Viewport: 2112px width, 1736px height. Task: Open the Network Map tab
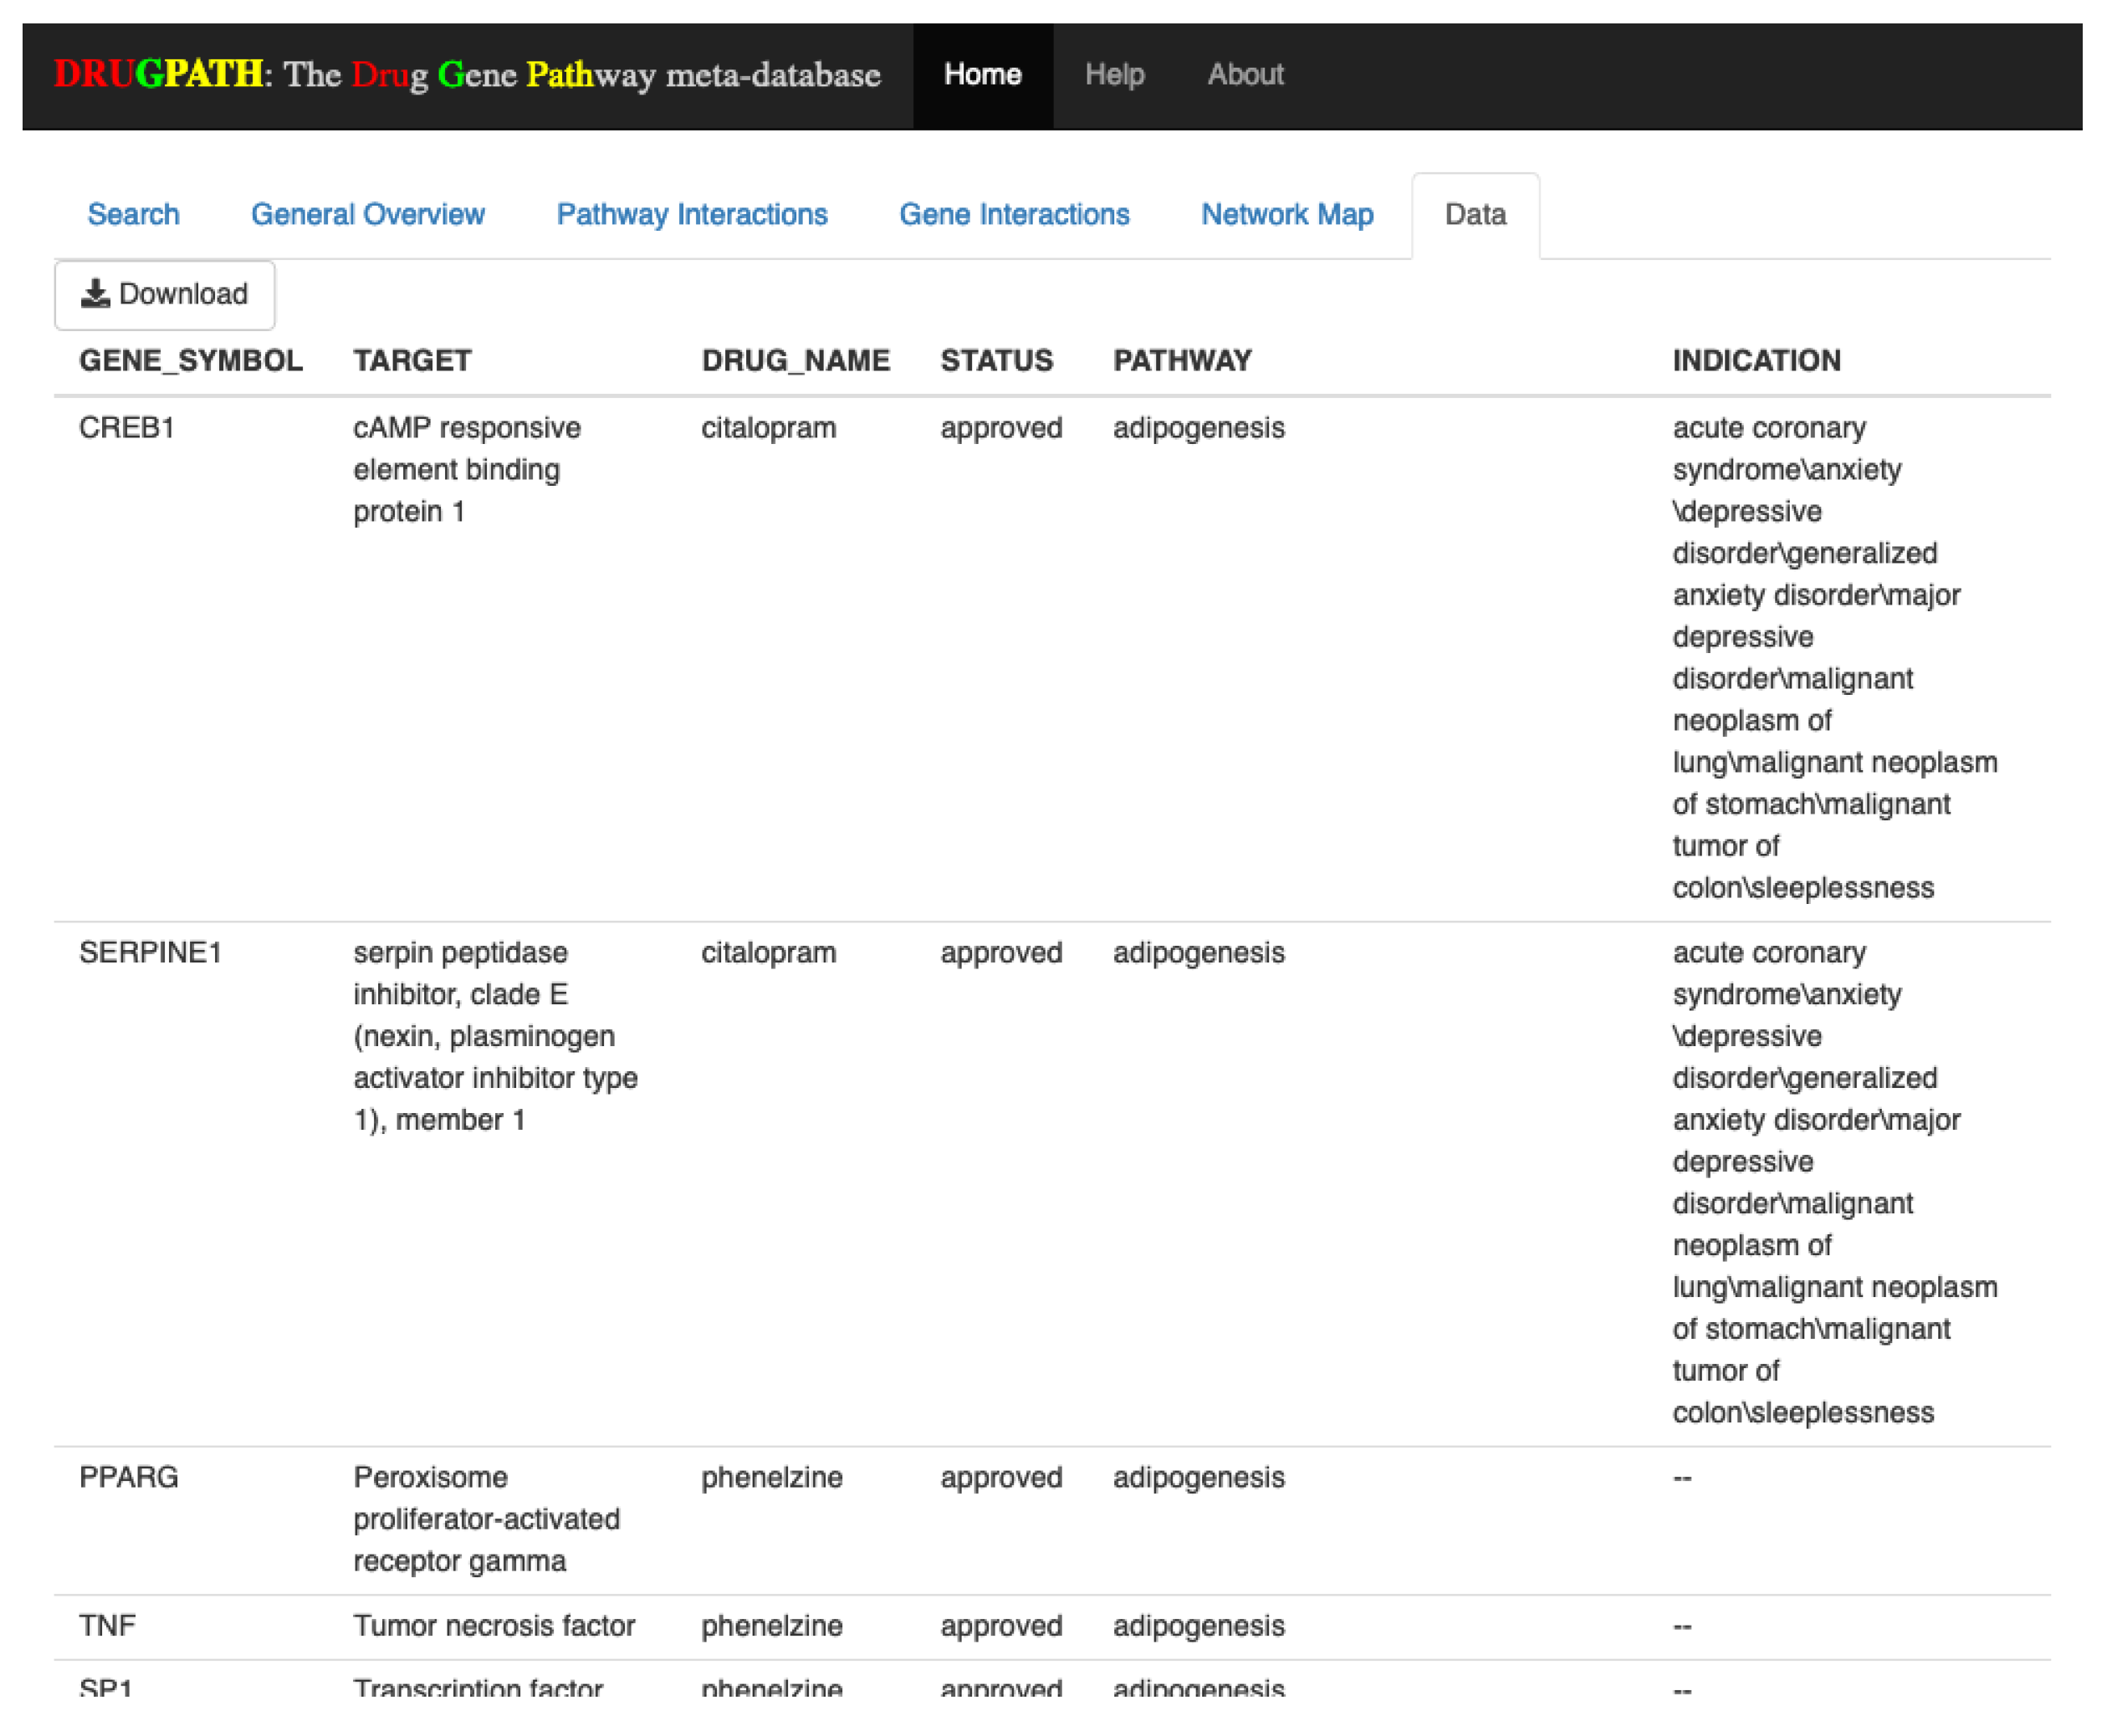coord(1286,215)
